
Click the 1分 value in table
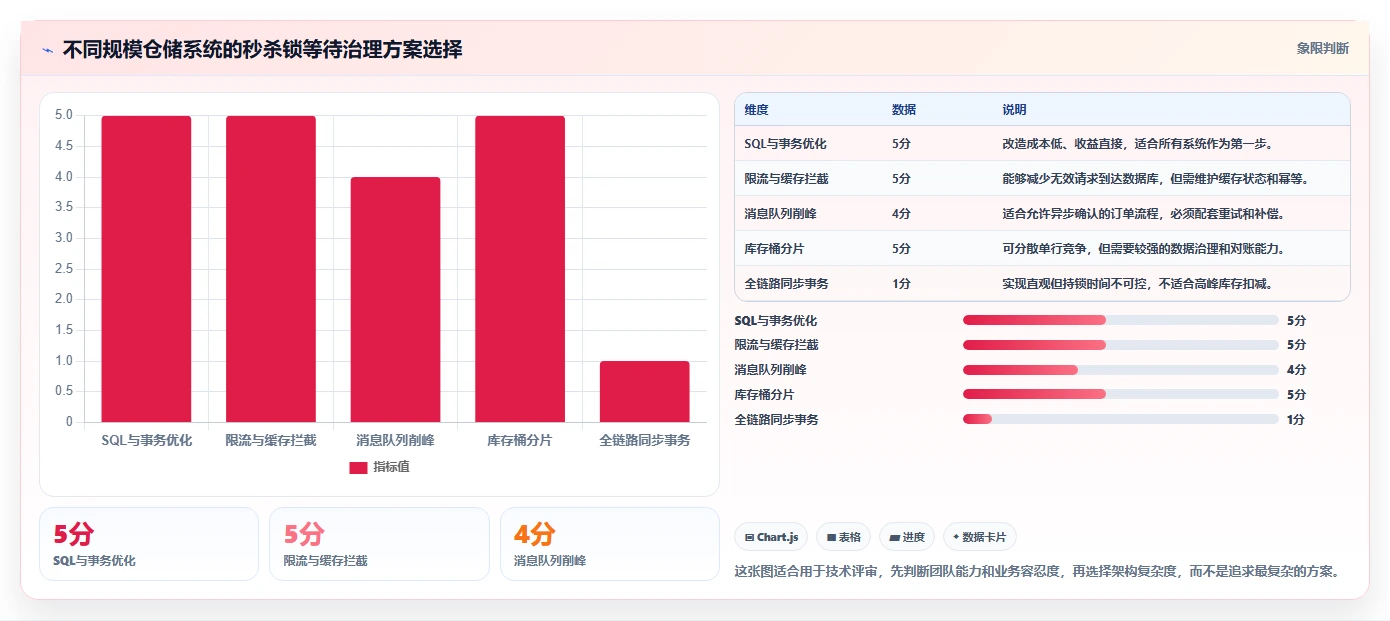tap(901, 284)
